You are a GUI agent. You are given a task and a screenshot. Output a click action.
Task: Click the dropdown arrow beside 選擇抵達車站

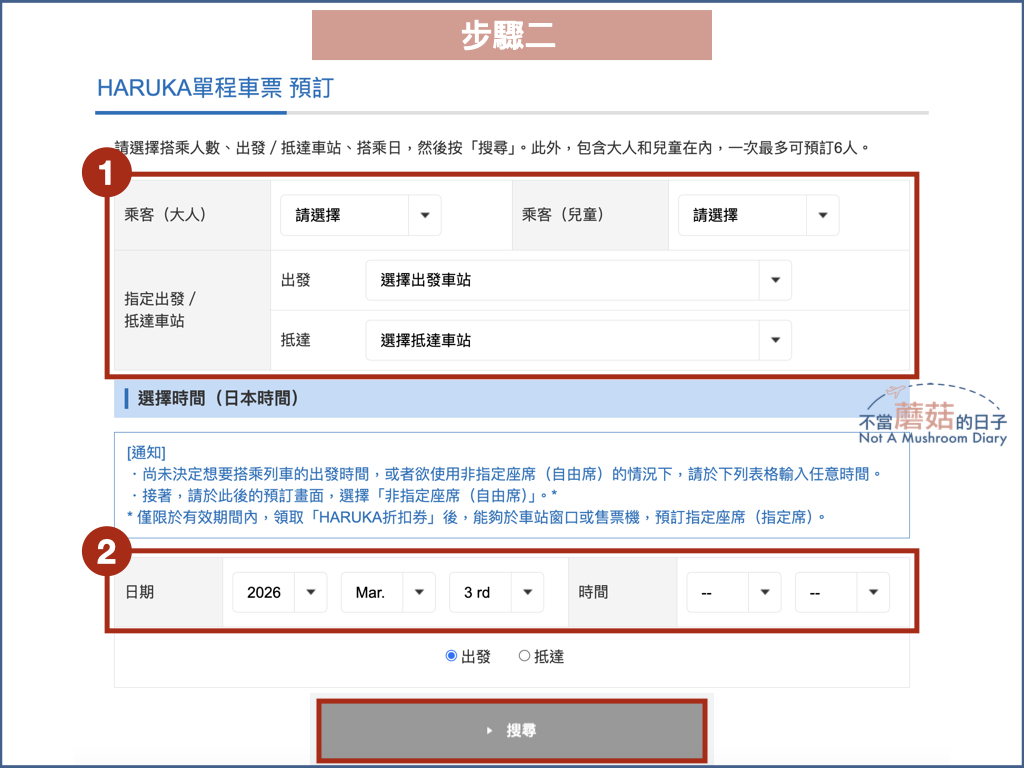point(775,340)
